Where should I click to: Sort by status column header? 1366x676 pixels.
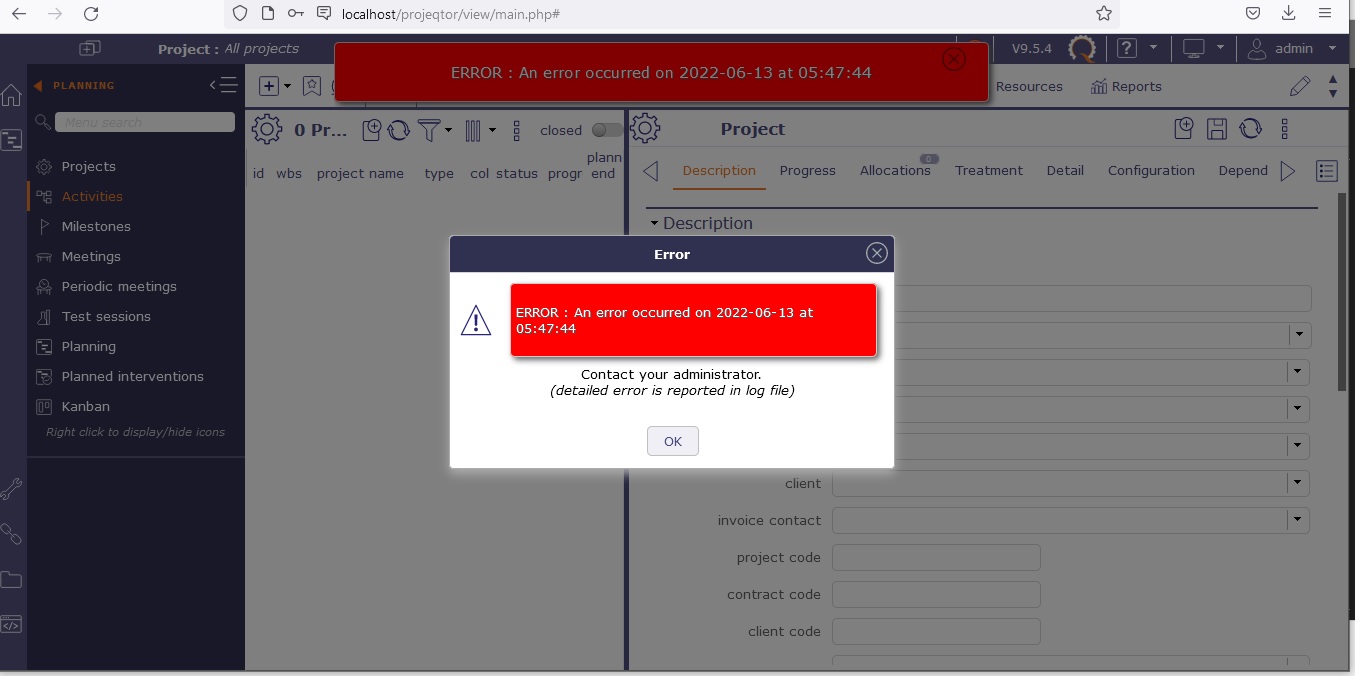coord(517,173)
